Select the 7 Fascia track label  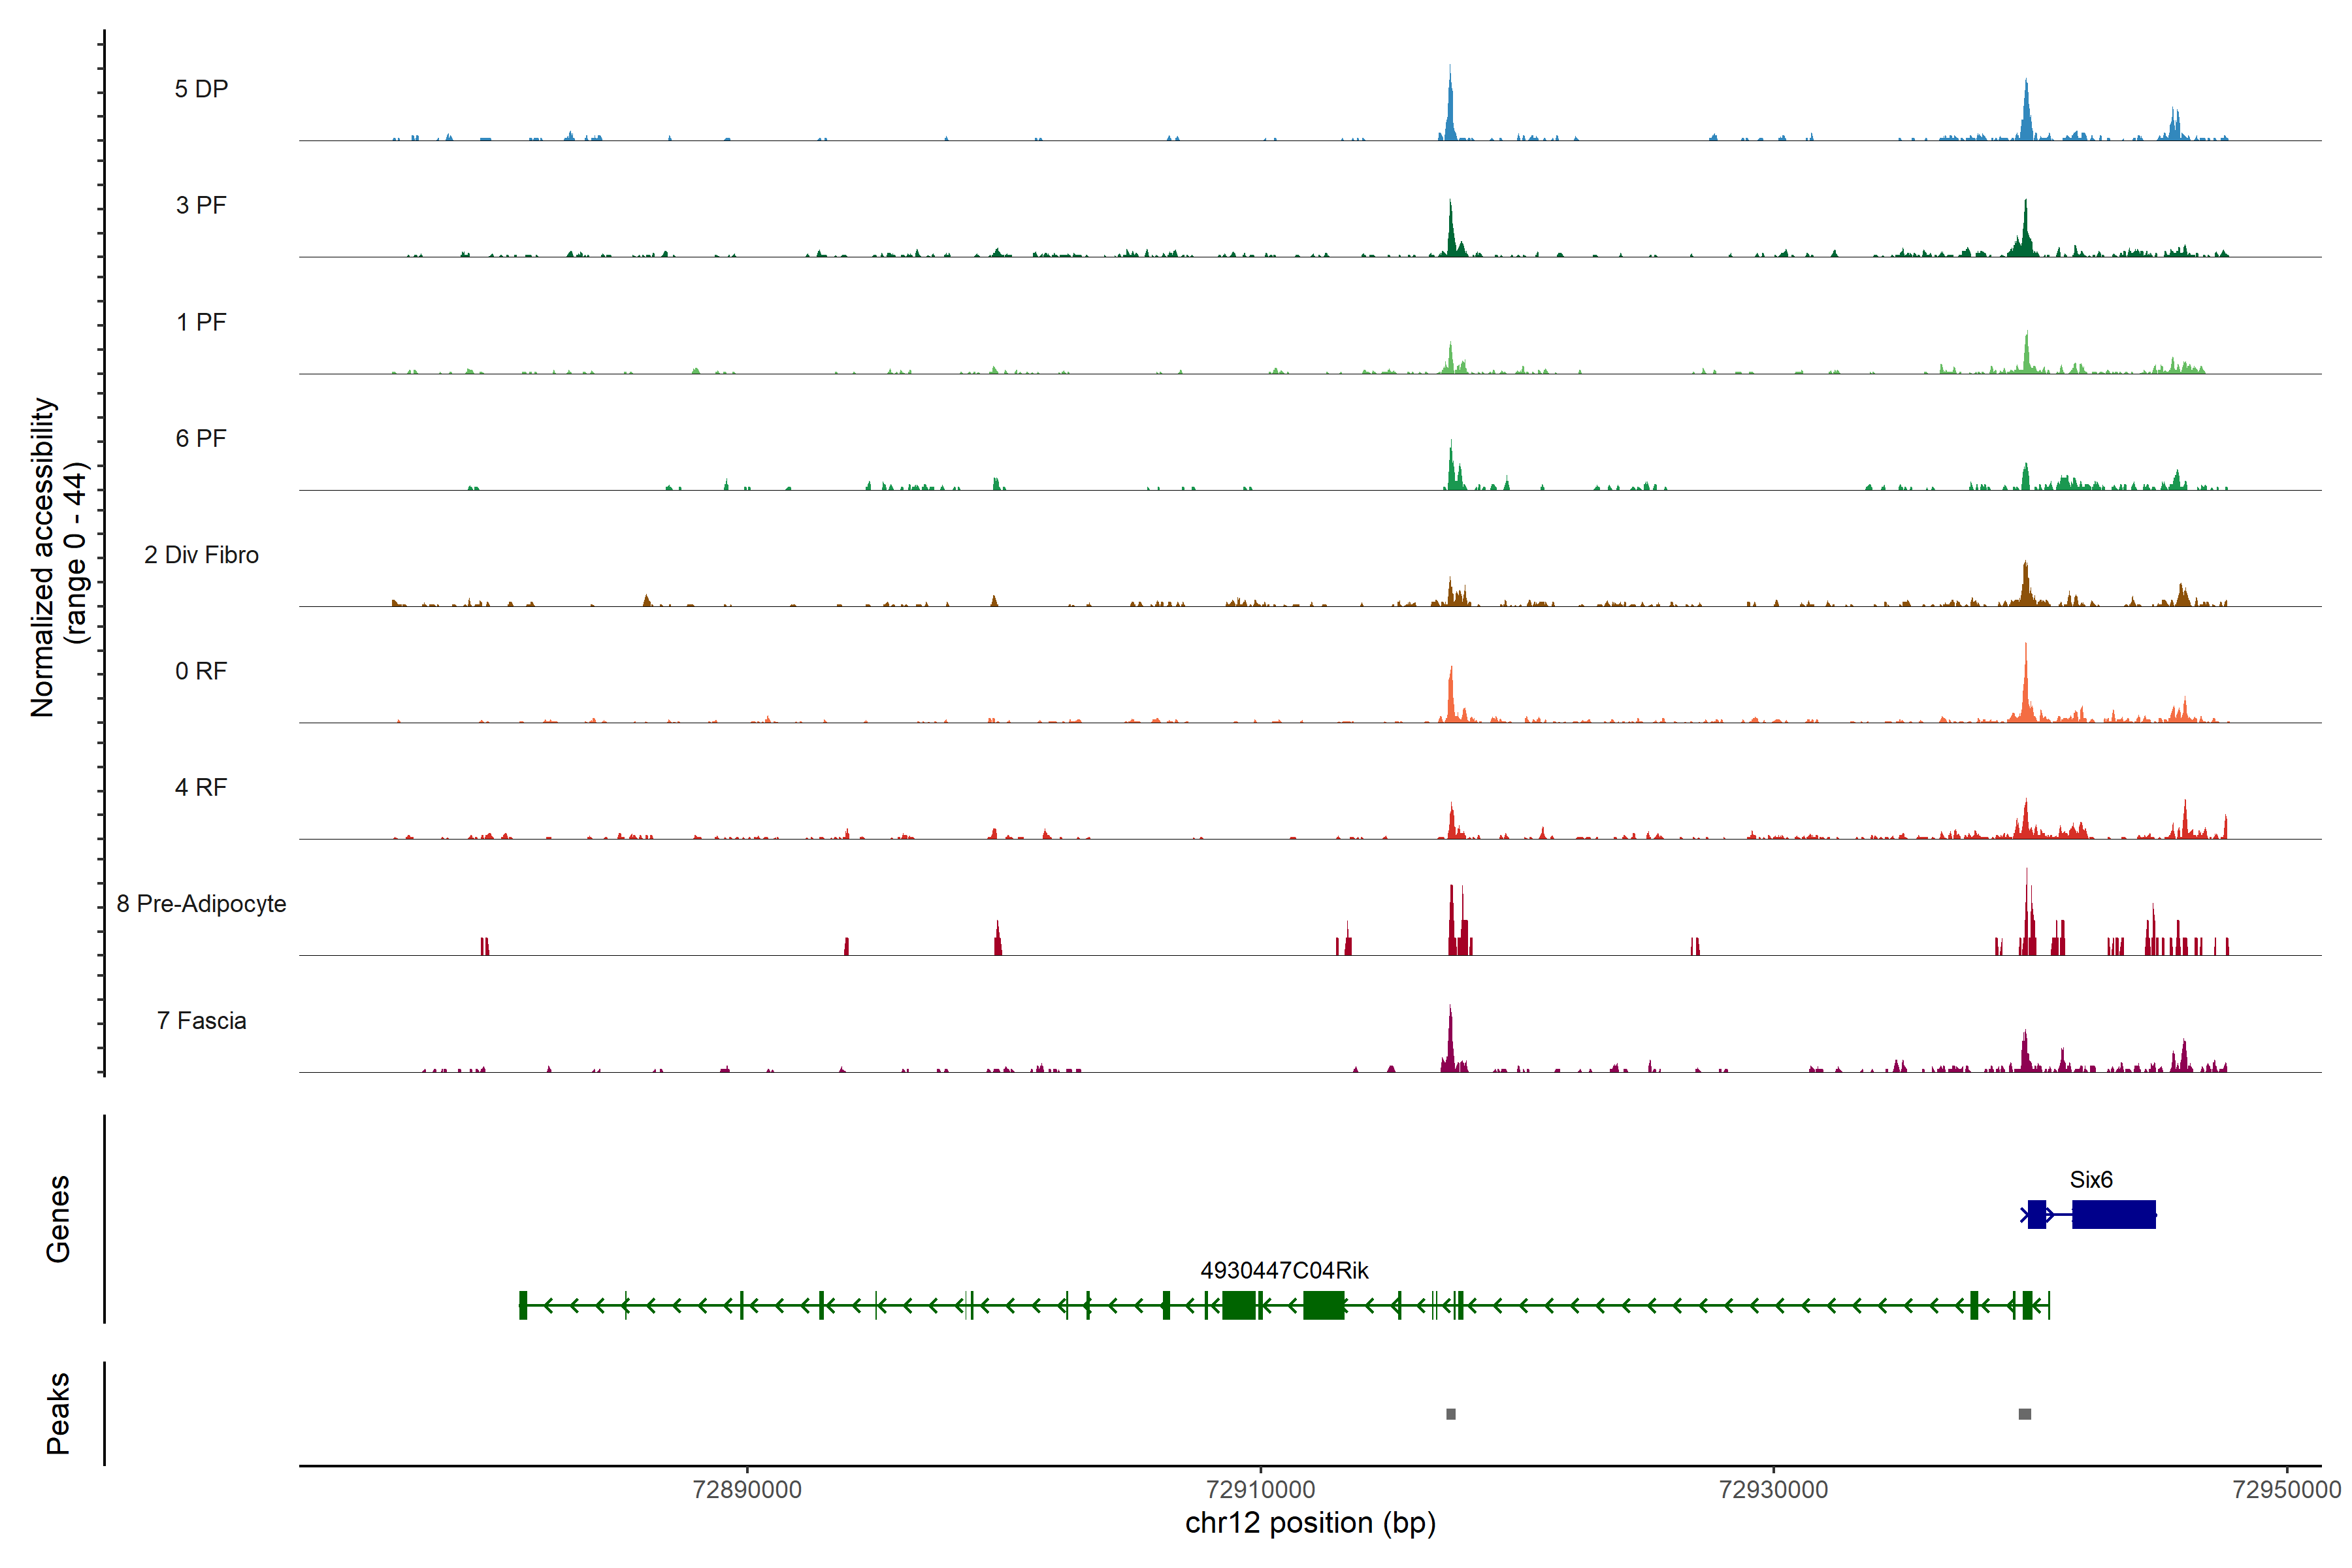click(201, 1020)
